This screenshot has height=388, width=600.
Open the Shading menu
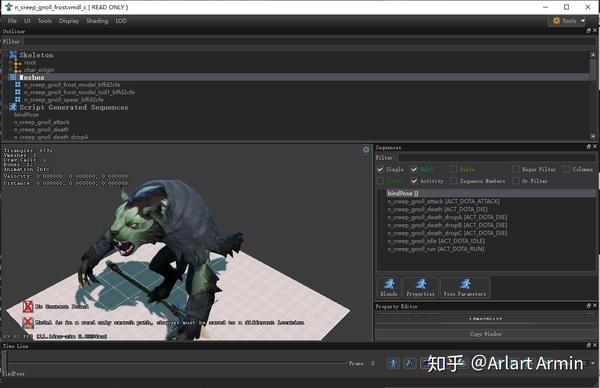point(97,21)
